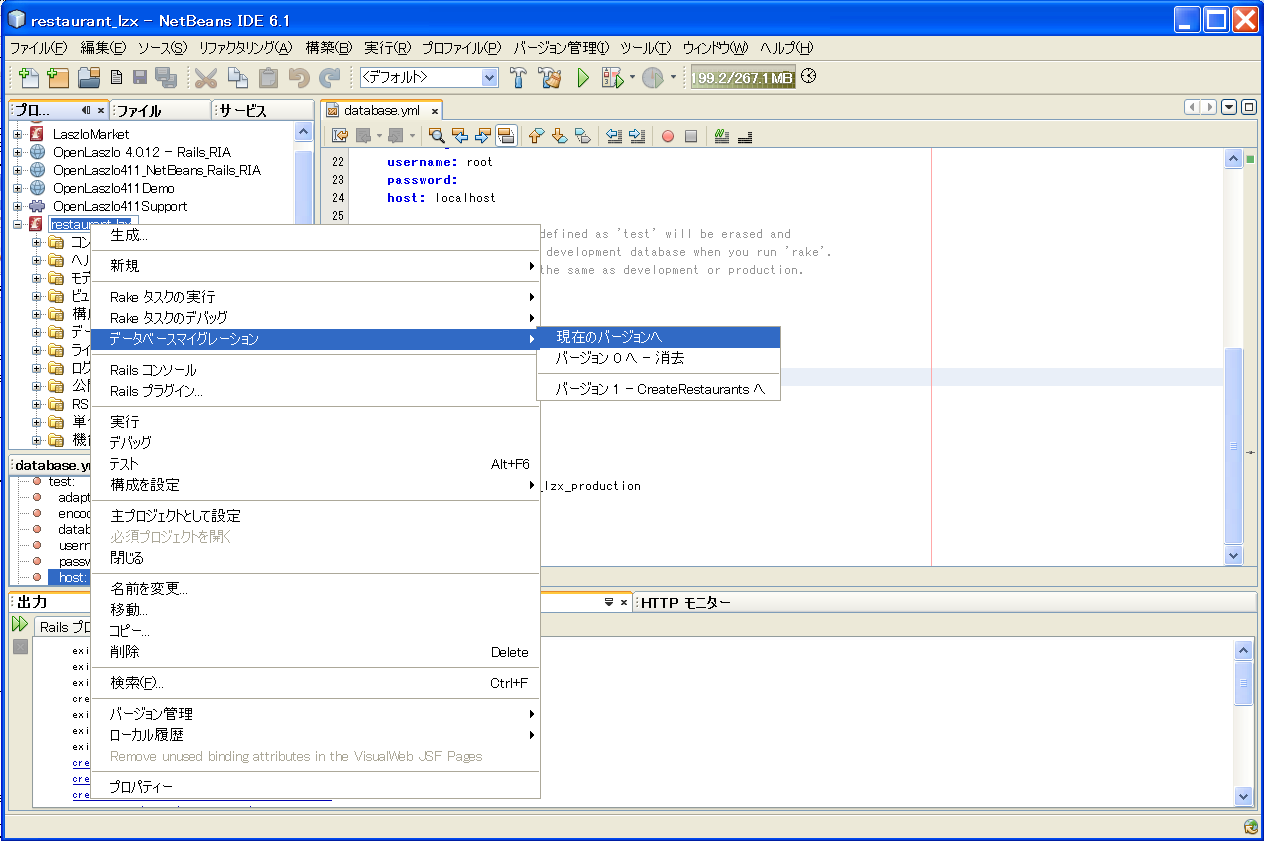Select the test: node in Navigator
Screen dimensions: 1264x841
click(61, 481)
